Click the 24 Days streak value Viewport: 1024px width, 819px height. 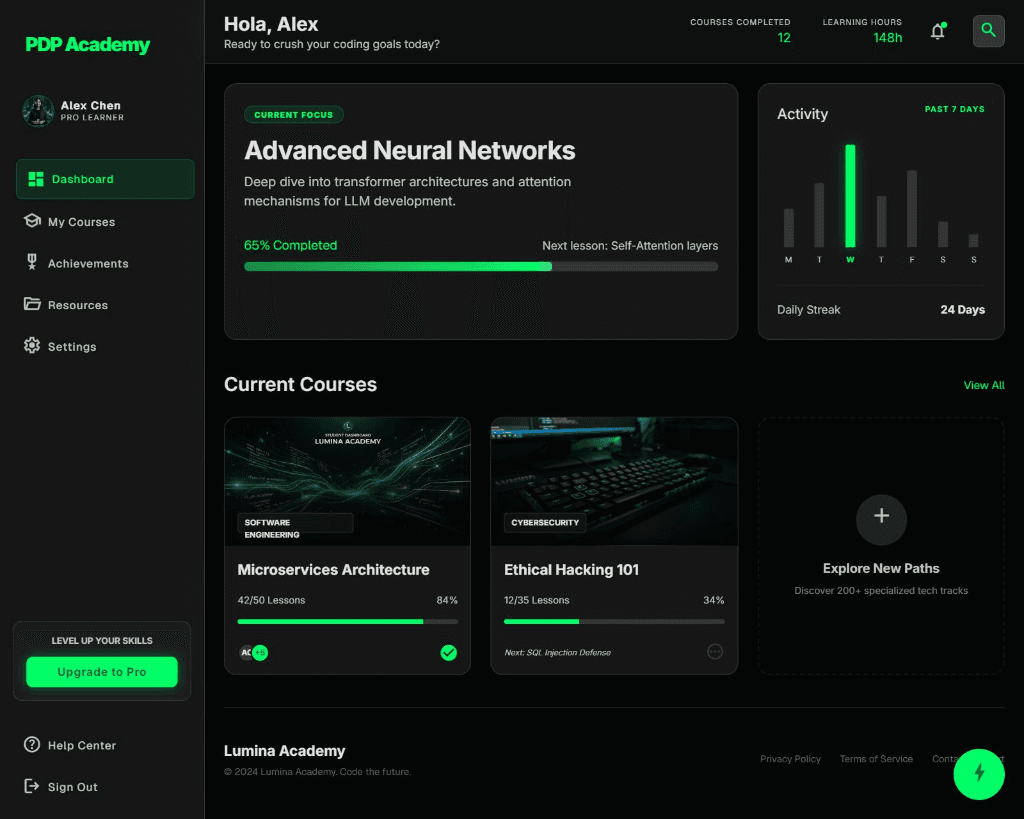point(962,310)
